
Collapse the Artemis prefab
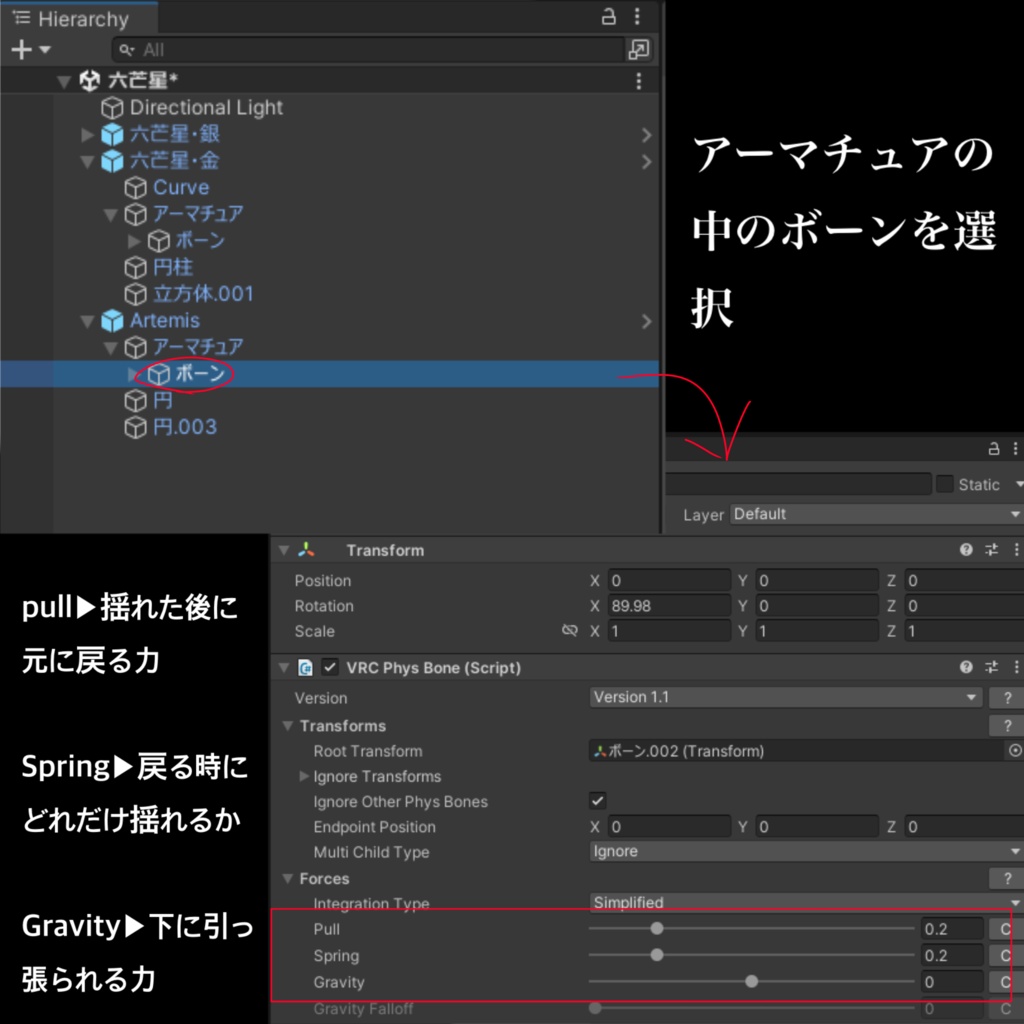click(88, 321)
